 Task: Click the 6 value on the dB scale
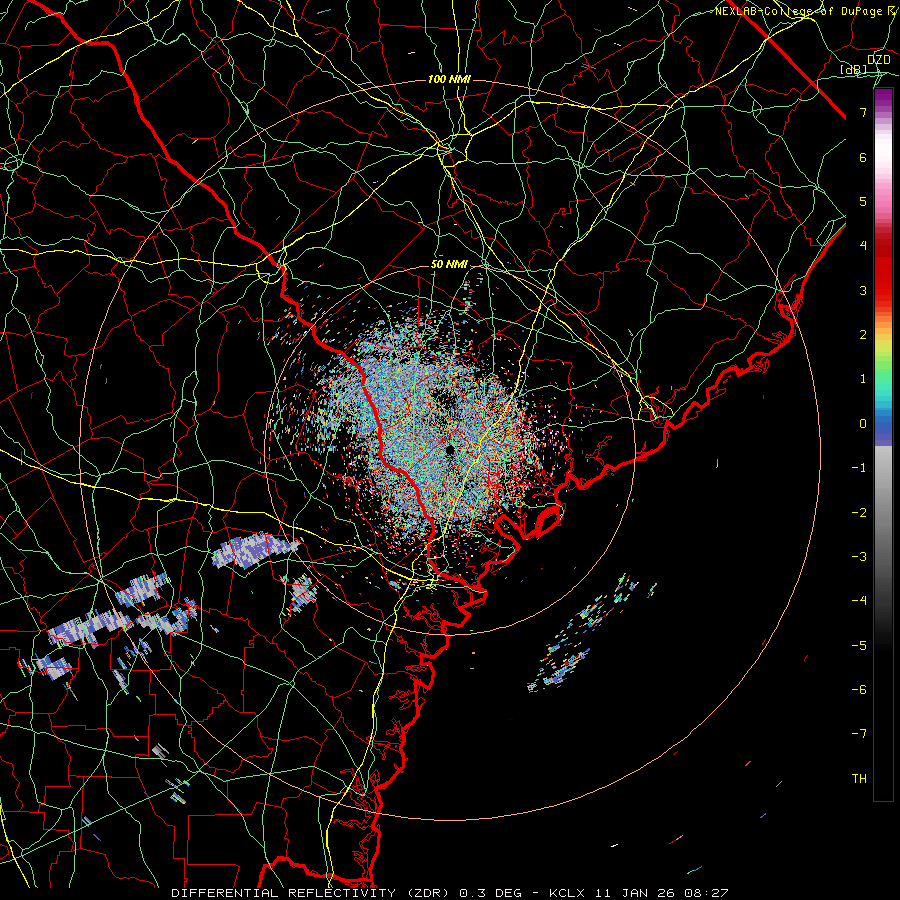click(x=863, y=157)
